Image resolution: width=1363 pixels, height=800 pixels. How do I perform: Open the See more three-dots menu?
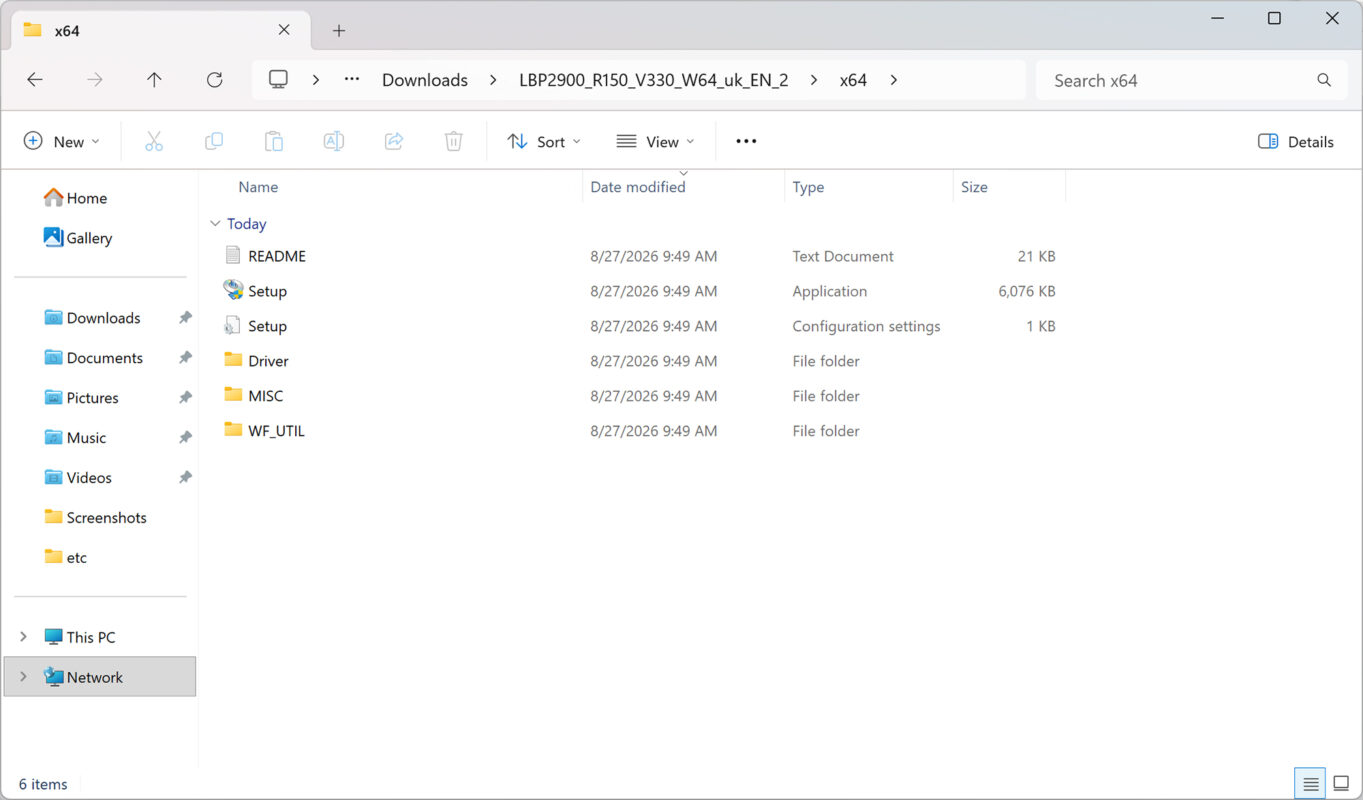[x=746, y=142]
